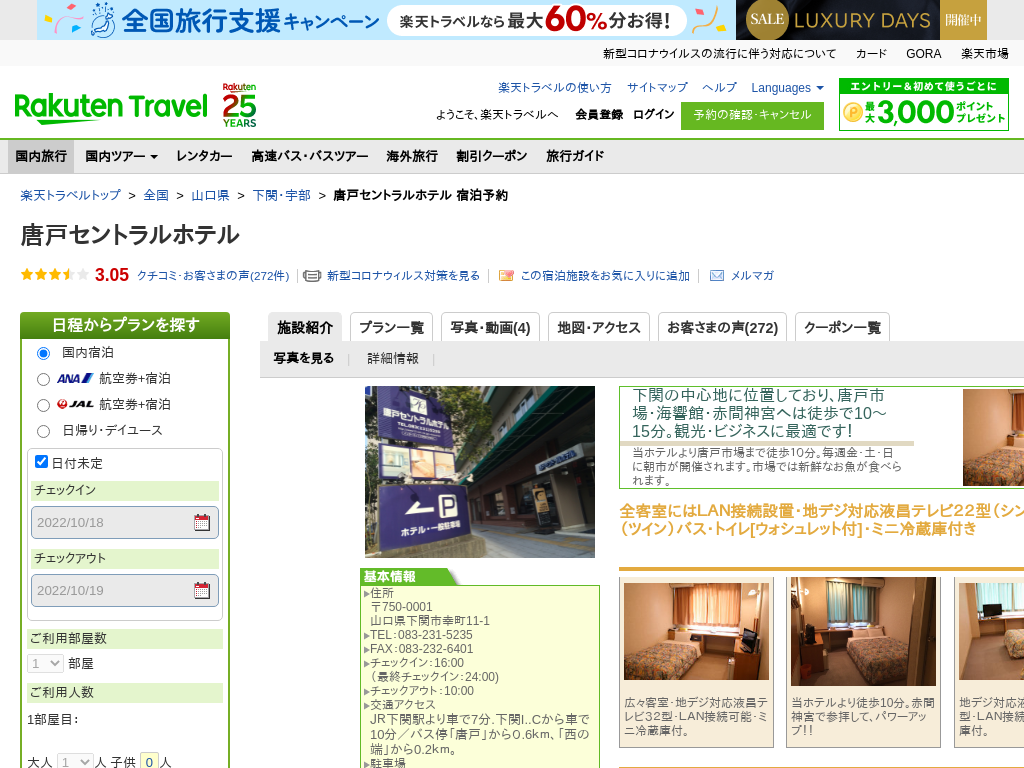Click the favorite-add icon beside お気に入りに追加
Viewport: 1024px width, 768px height.
506,276
